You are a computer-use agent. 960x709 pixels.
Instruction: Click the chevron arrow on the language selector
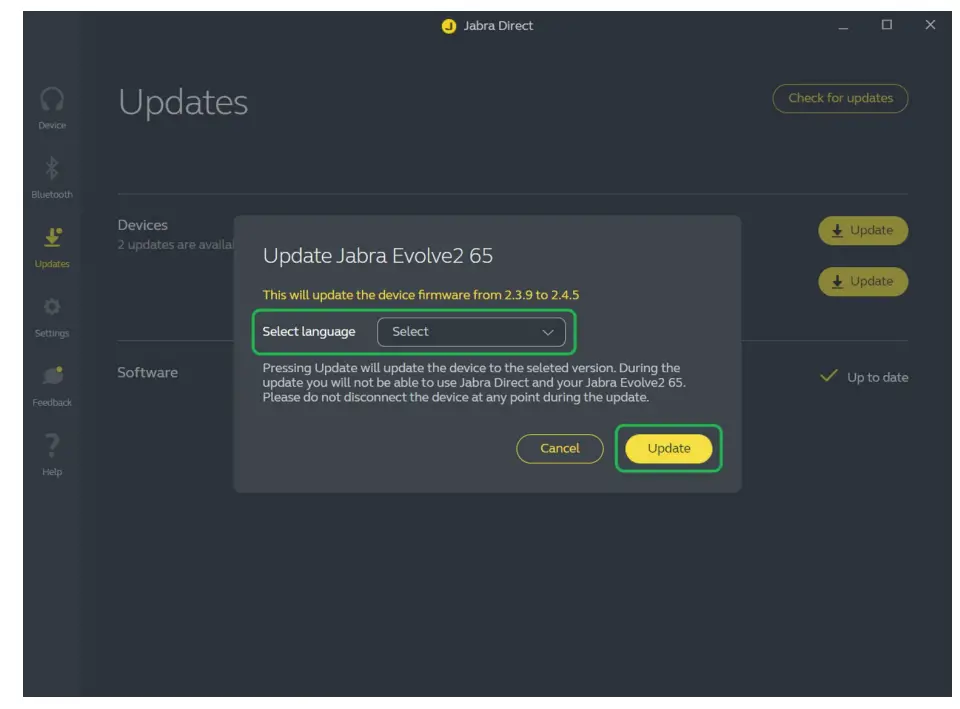click(548, 331)
